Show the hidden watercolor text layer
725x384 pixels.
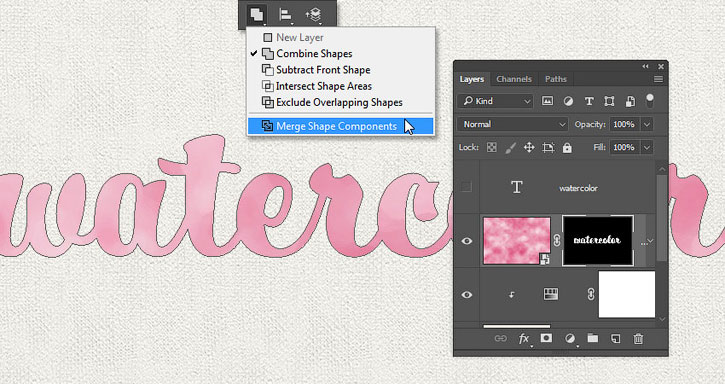click(x=466, y=187)
